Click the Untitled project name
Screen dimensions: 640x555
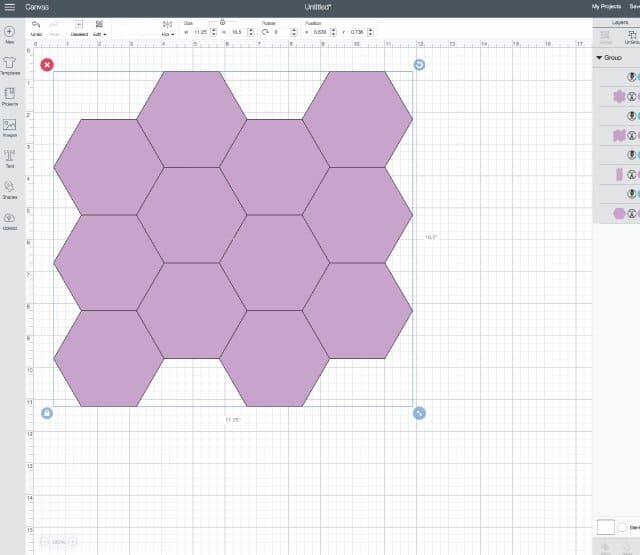click(318, 7)
